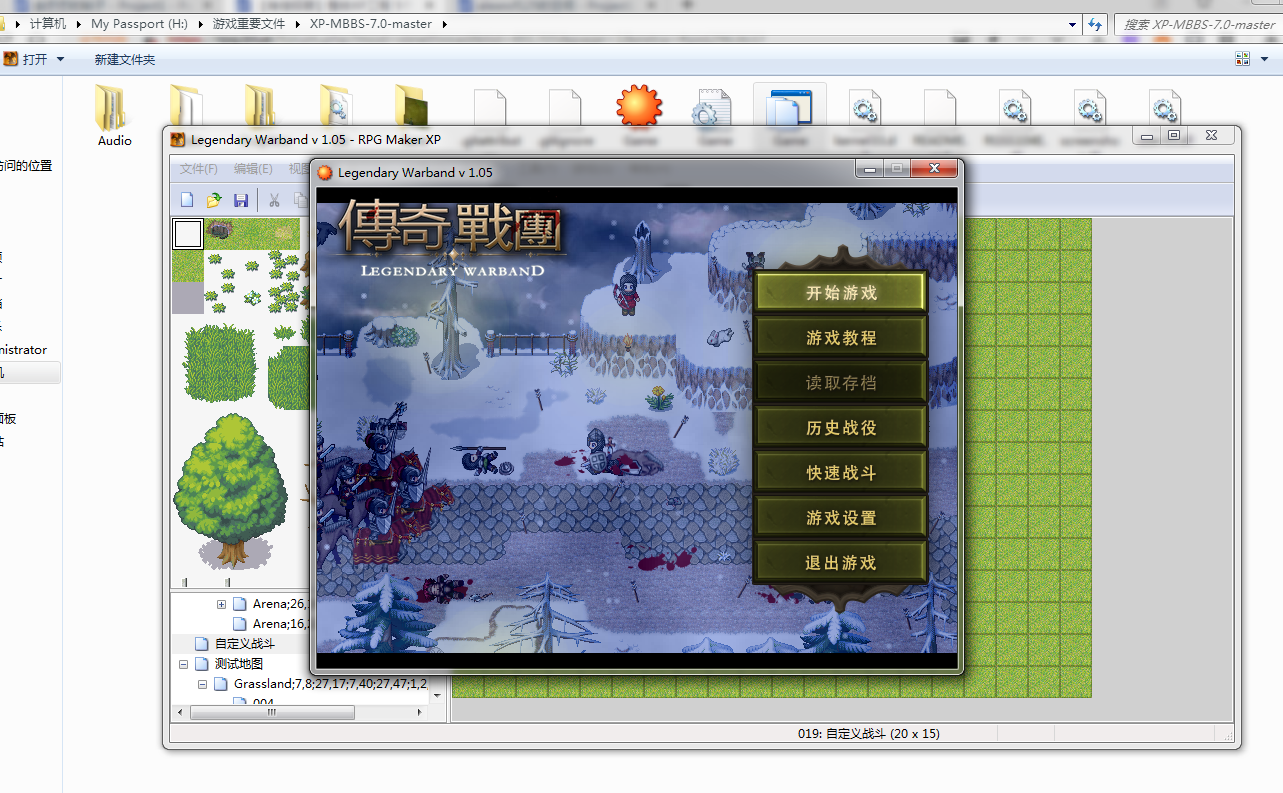1283x793 pixels.
Task: Click the orange sun Game application icon in Explorer
Action: pos(639,107)
